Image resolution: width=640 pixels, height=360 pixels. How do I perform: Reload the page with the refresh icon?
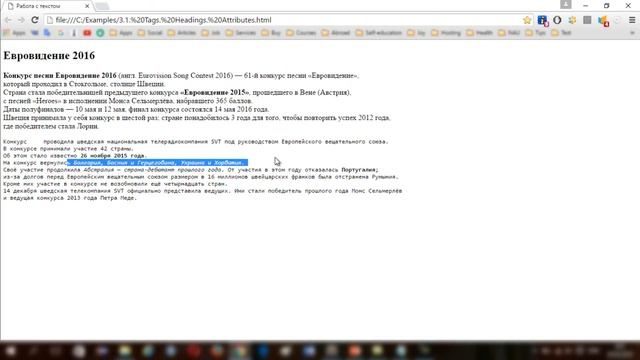(35, 20)
